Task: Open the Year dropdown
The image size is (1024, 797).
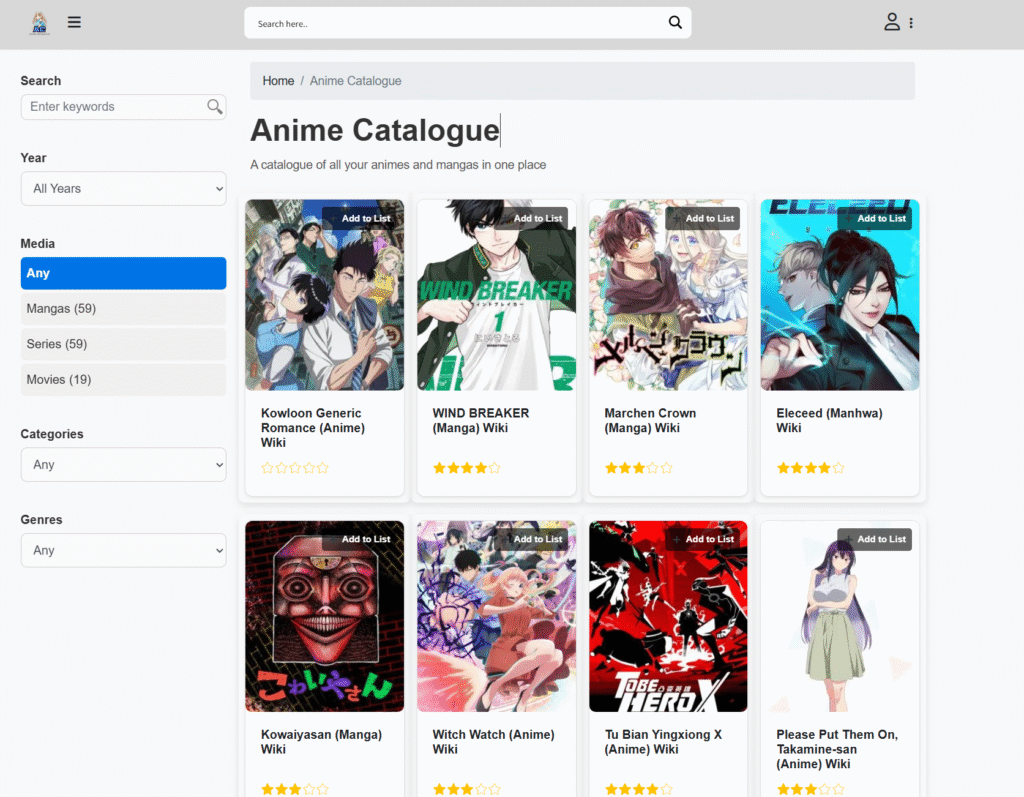Action: coord(123,188)
